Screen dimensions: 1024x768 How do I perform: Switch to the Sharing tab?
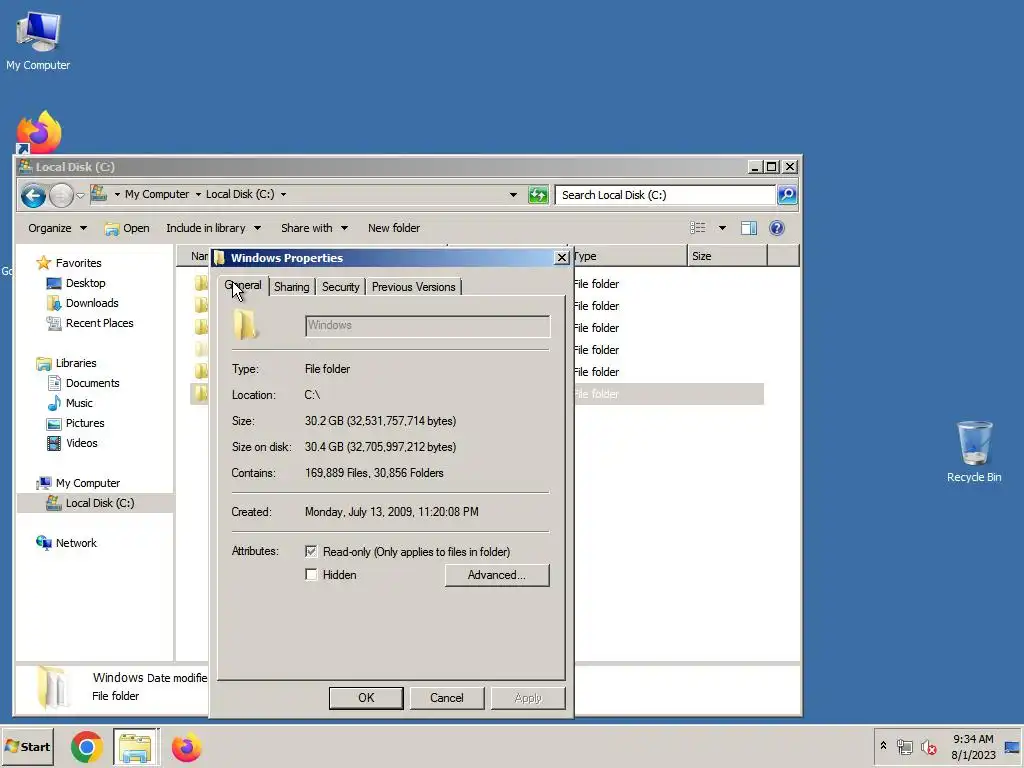click(291, 287)
